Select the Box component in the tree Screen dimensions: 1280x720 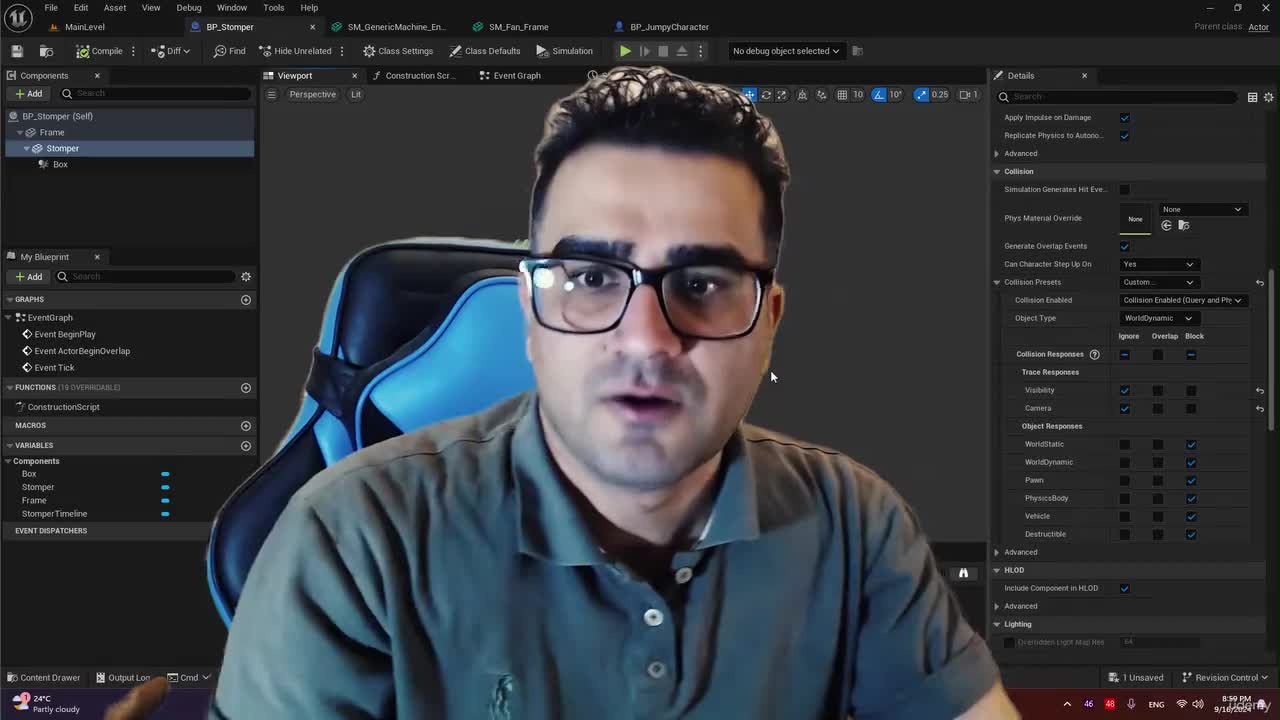click(x=60, y=164)
